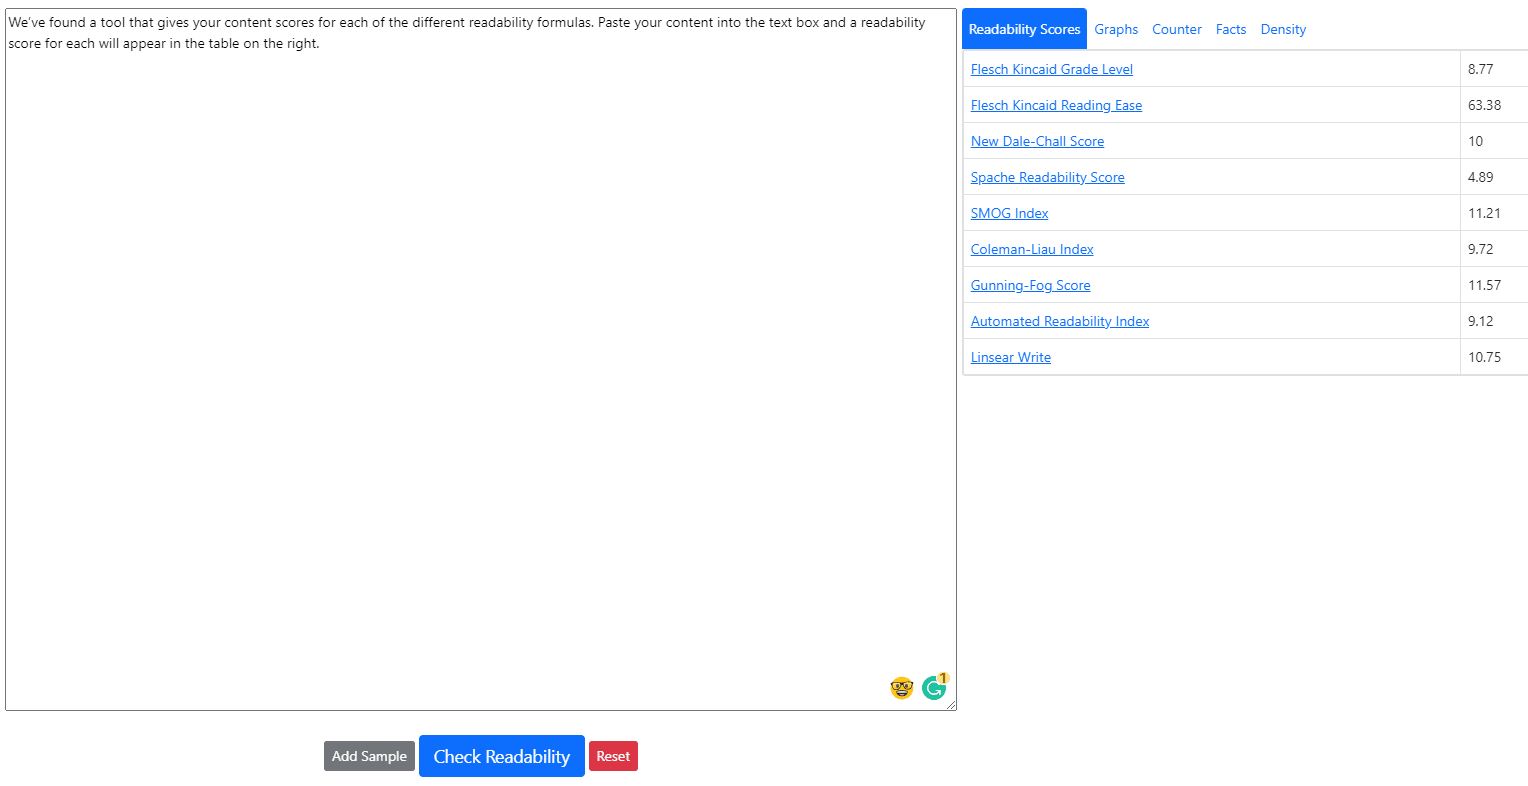
Task: Follow the Automated Readability Index link
Action: click(x=1059, y=321)
